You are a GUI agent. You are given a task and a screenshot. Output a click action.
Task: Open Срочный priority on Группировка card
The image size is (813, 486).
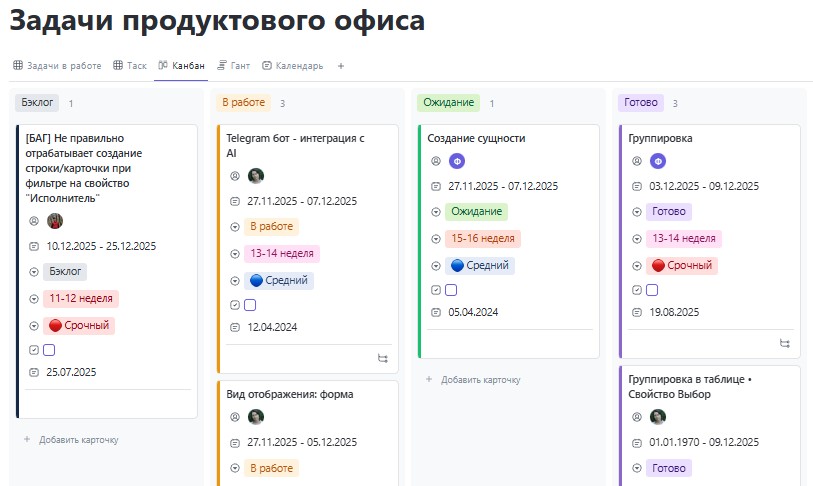[x=682, y=265]
